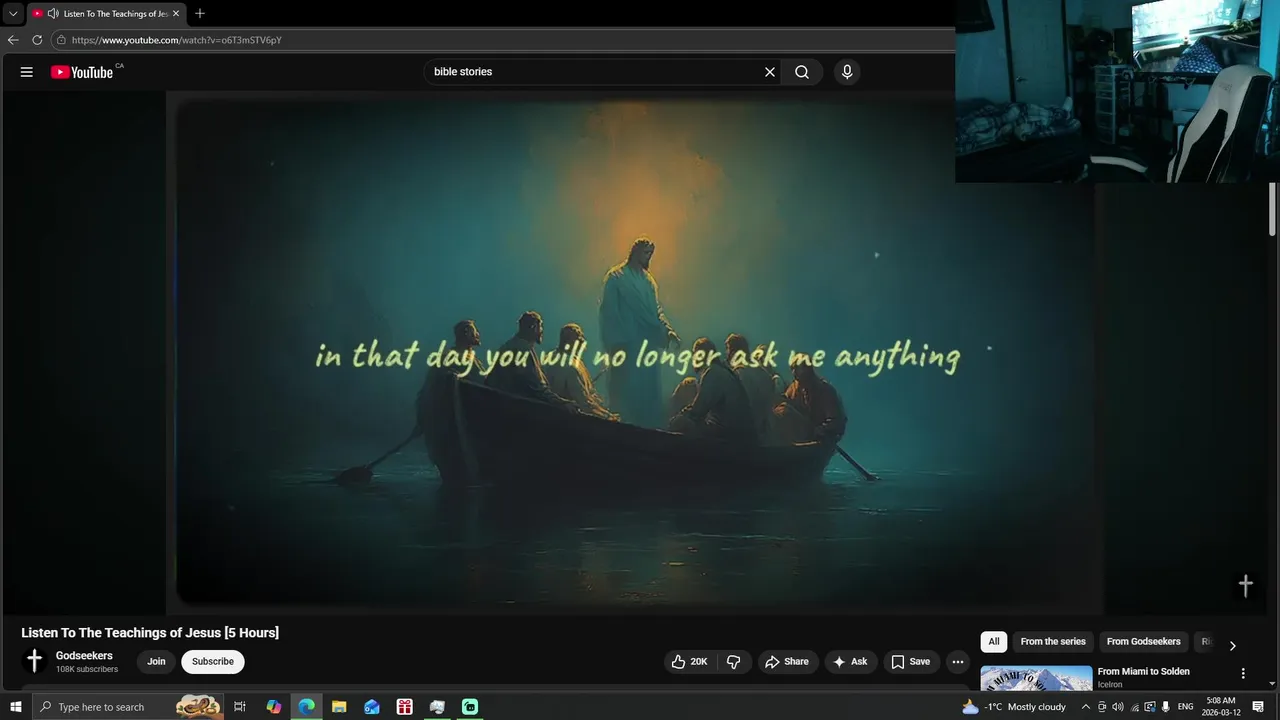This screenshot has height=720, width=1280.
Task: Open Task View in taskbar
Action: click(240, 707)
